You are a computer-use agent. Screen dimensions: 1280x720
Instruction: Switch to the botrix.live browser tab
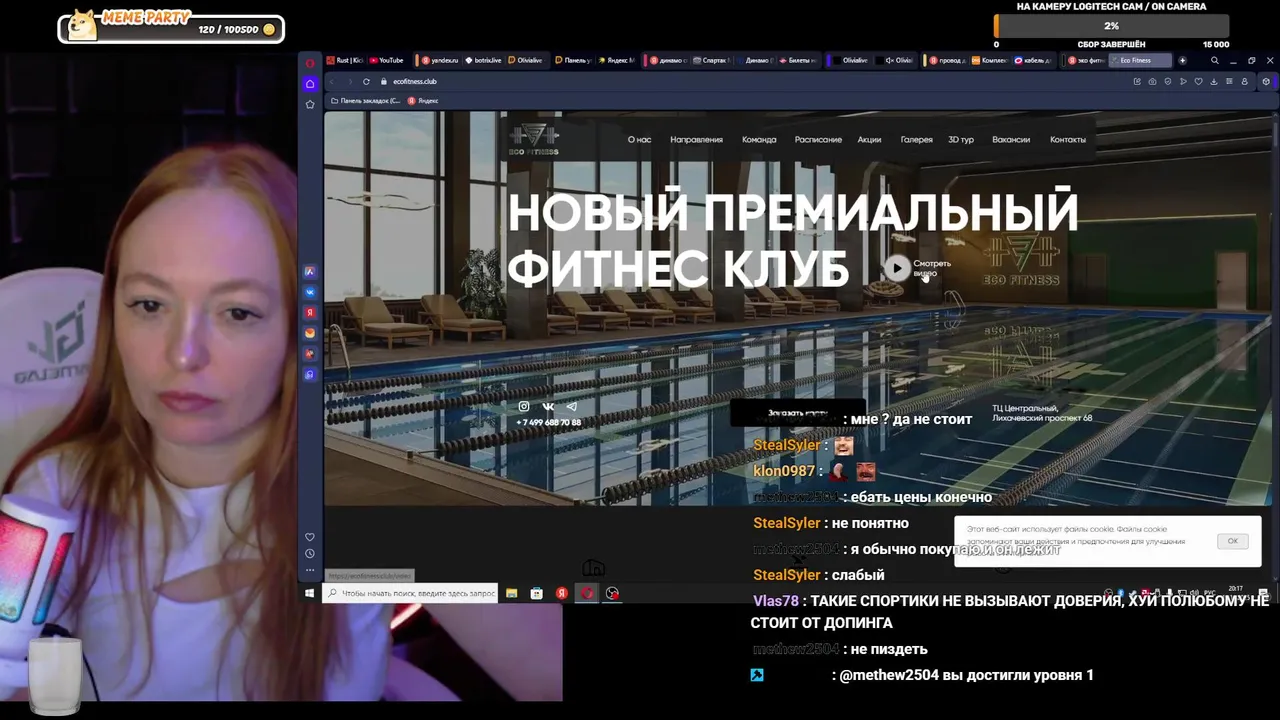point(484,60)
